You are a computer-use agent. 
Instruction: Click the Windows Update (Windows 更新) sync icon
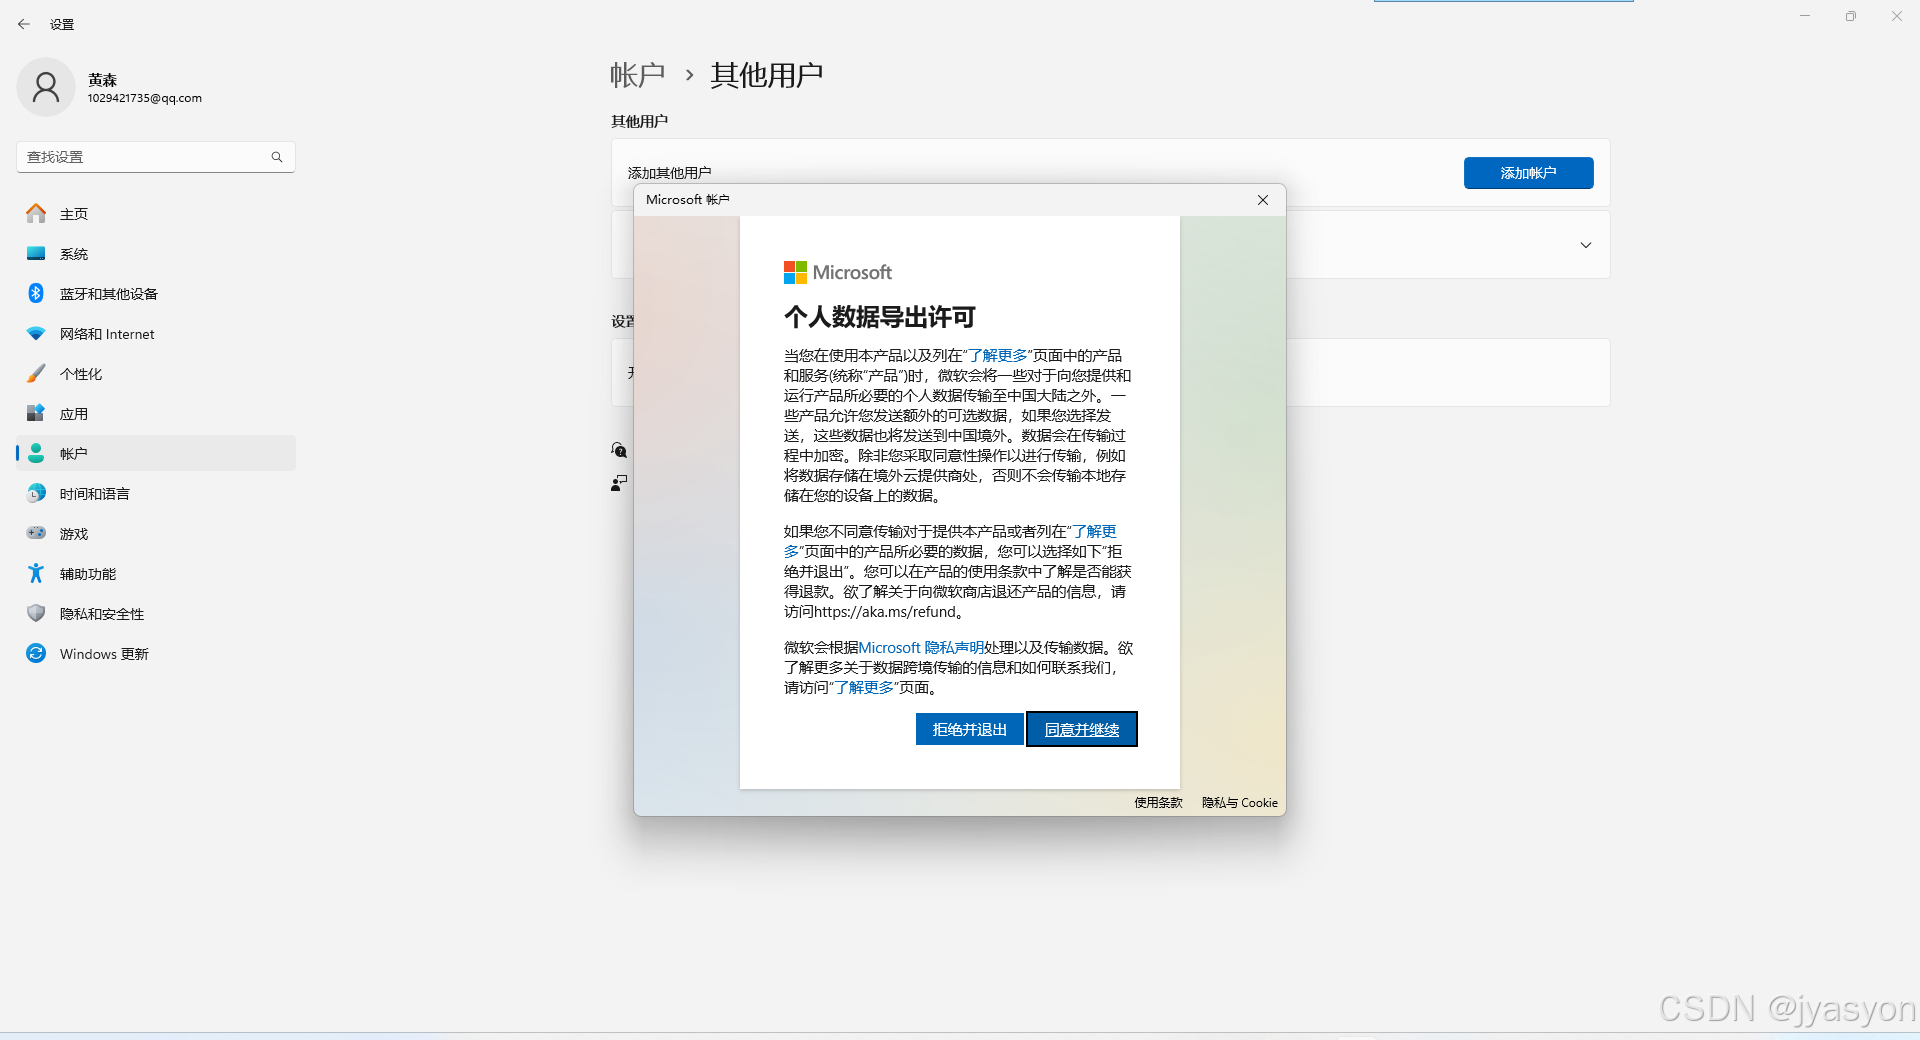[x=36, y=653]
